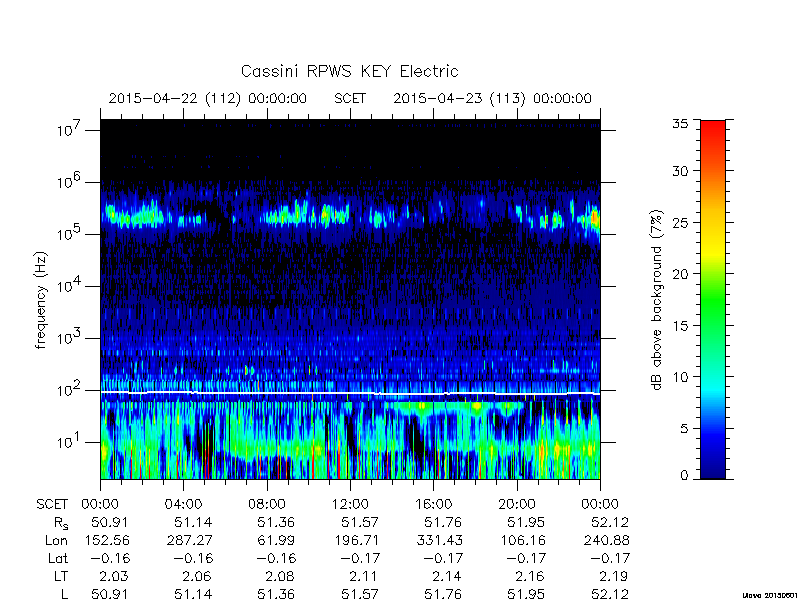Click the longitude value 196.71
The height and width of the screenshot is (600, 800).
click(357, 540)
